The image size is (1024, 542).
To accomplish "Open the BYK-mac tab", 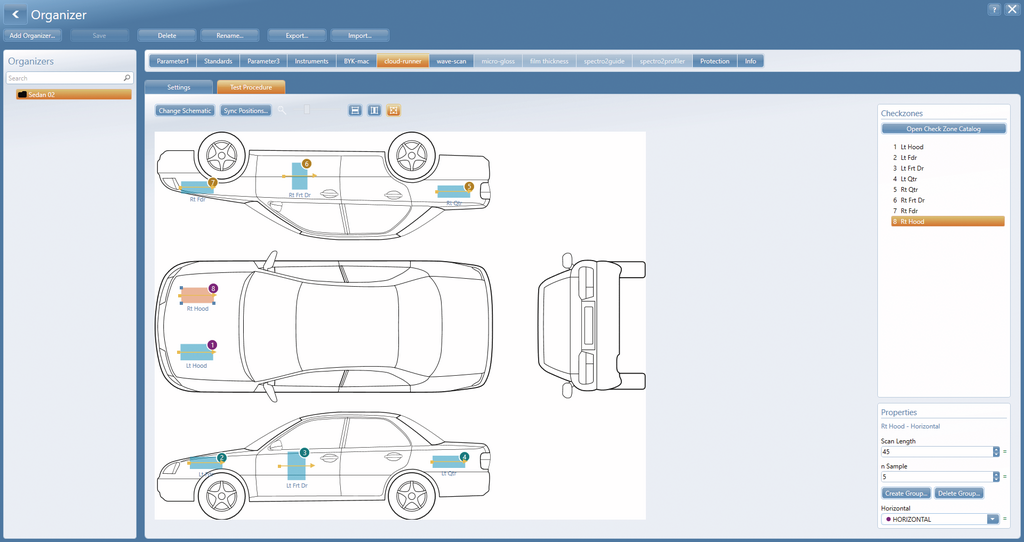I will pyautogui.click(x=357, y=61).
